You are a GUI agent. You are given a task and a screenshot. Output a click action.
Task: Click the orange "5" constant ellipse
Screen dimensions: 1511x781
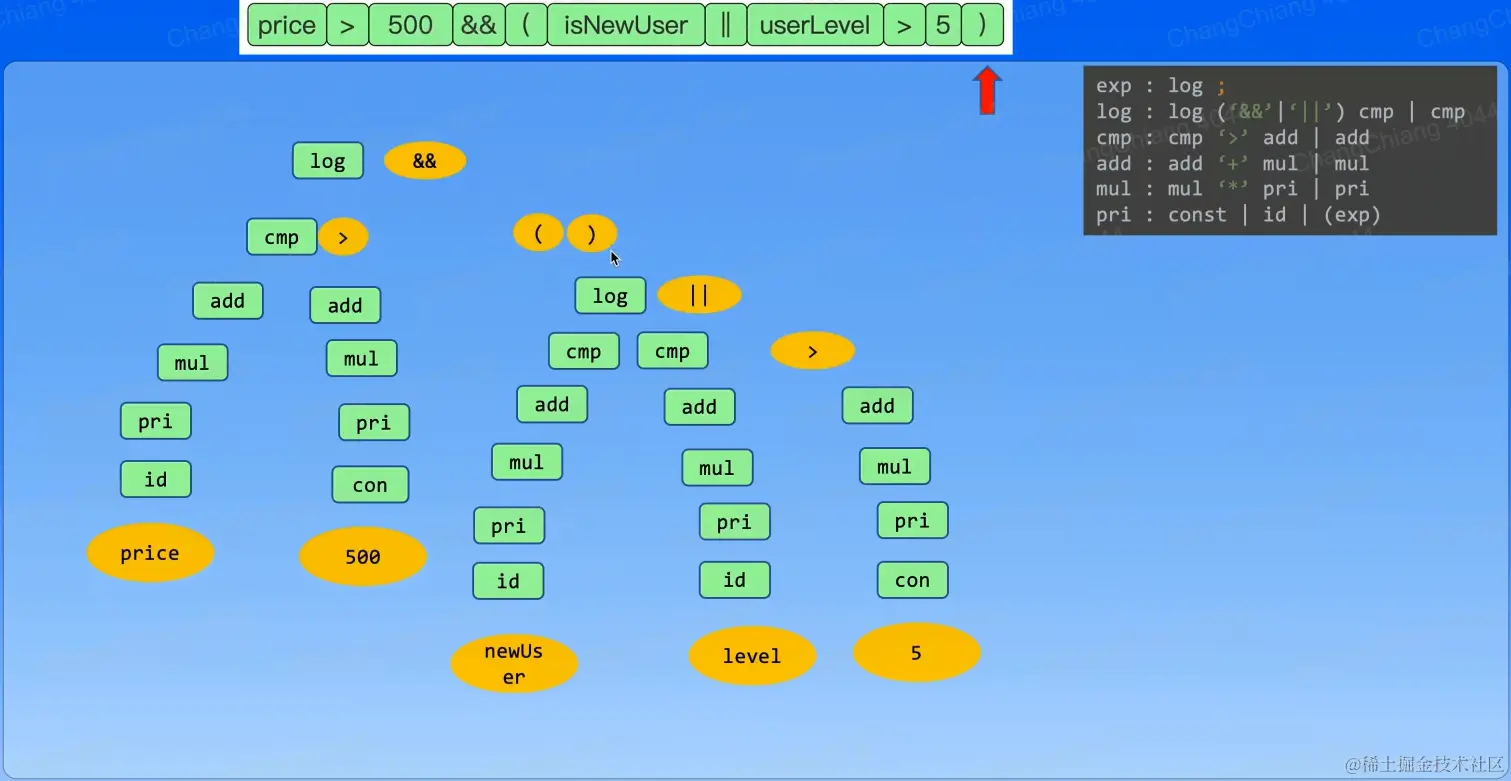[915, 652]
